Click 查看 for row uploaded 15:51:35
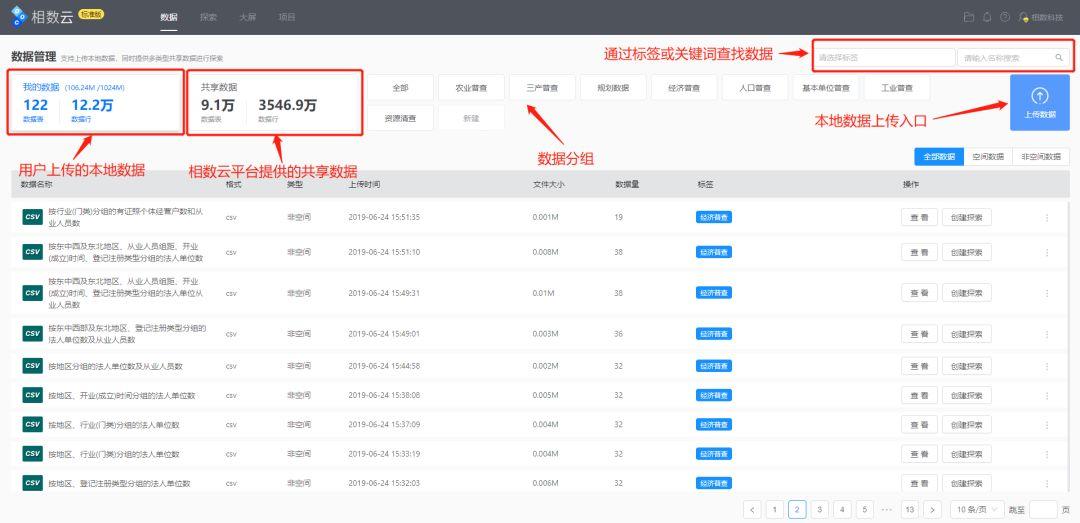The height and width of the screenshot is (523, 1080). tap(920, 217)
